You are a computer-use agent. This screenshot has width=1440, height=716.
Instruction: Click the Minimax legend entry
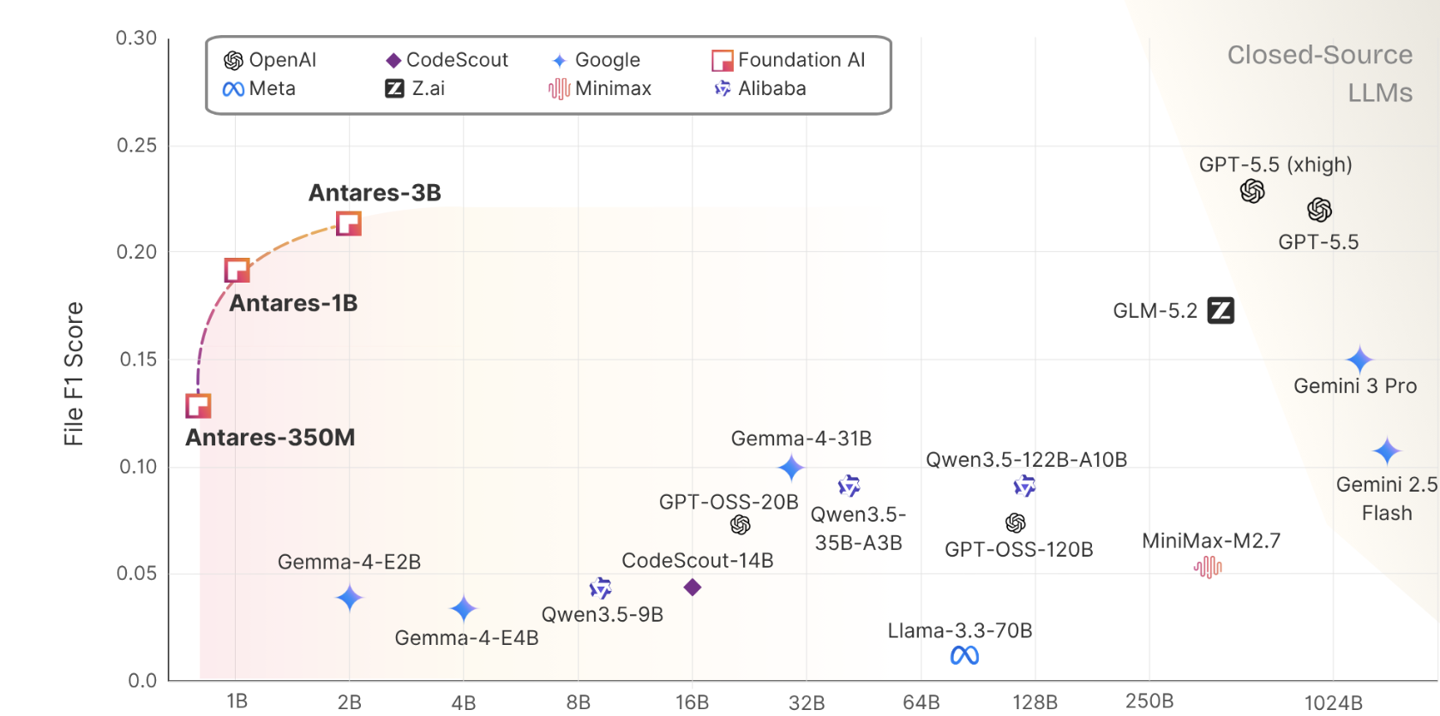coord(599,88)
